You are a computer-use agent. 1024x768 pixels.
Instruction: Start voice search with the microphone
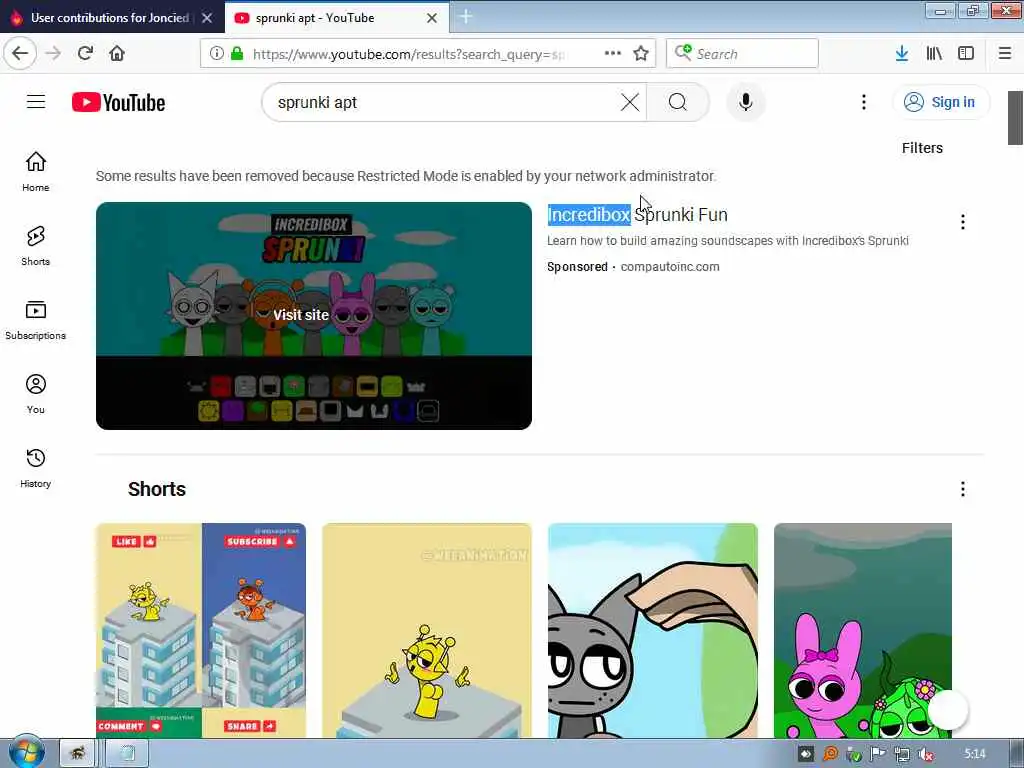tap(745, 102)
